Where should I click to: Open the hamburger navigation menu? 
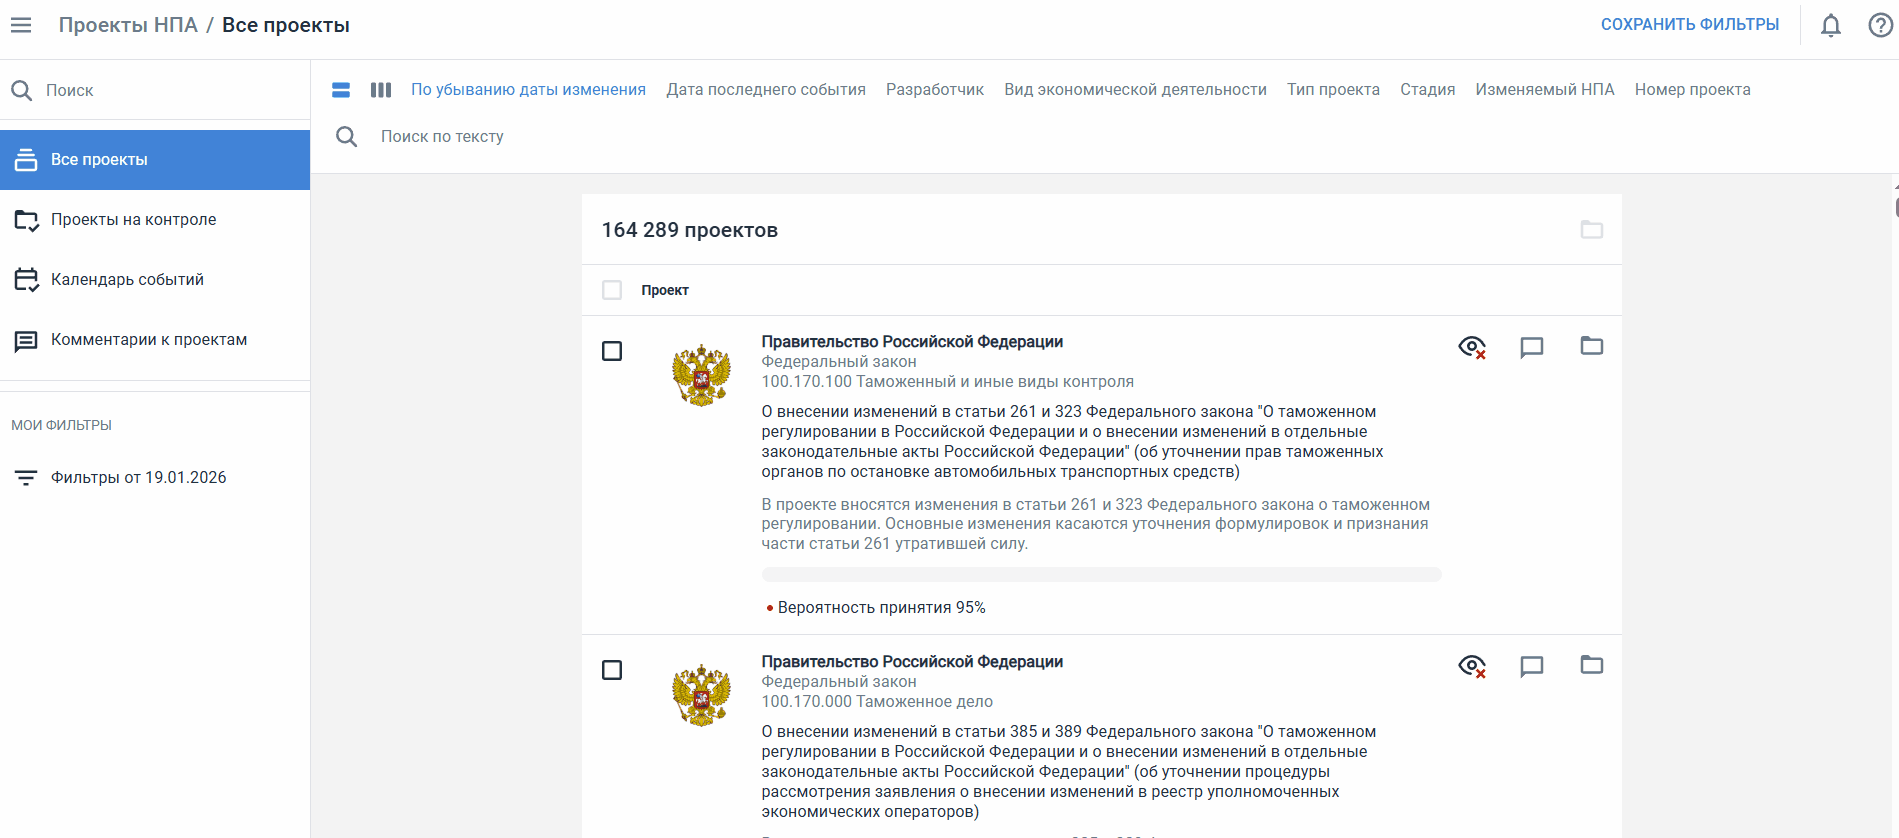pyautogui.click(x=21, y=25)
